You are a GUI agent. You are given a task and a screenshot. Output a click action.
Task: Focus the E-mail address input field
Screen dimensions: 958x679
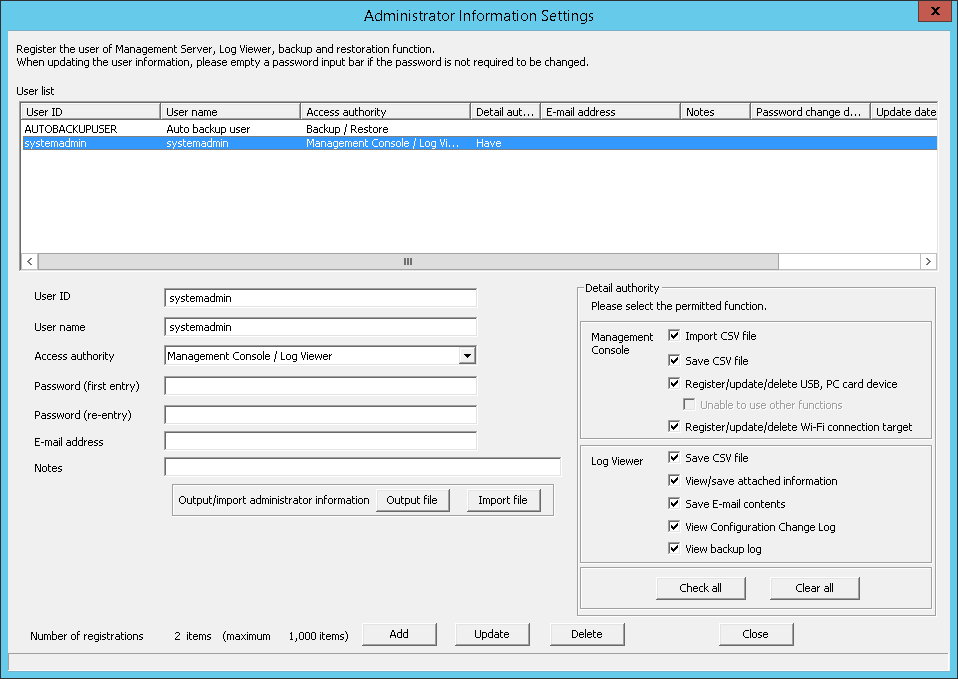point(320,441)
